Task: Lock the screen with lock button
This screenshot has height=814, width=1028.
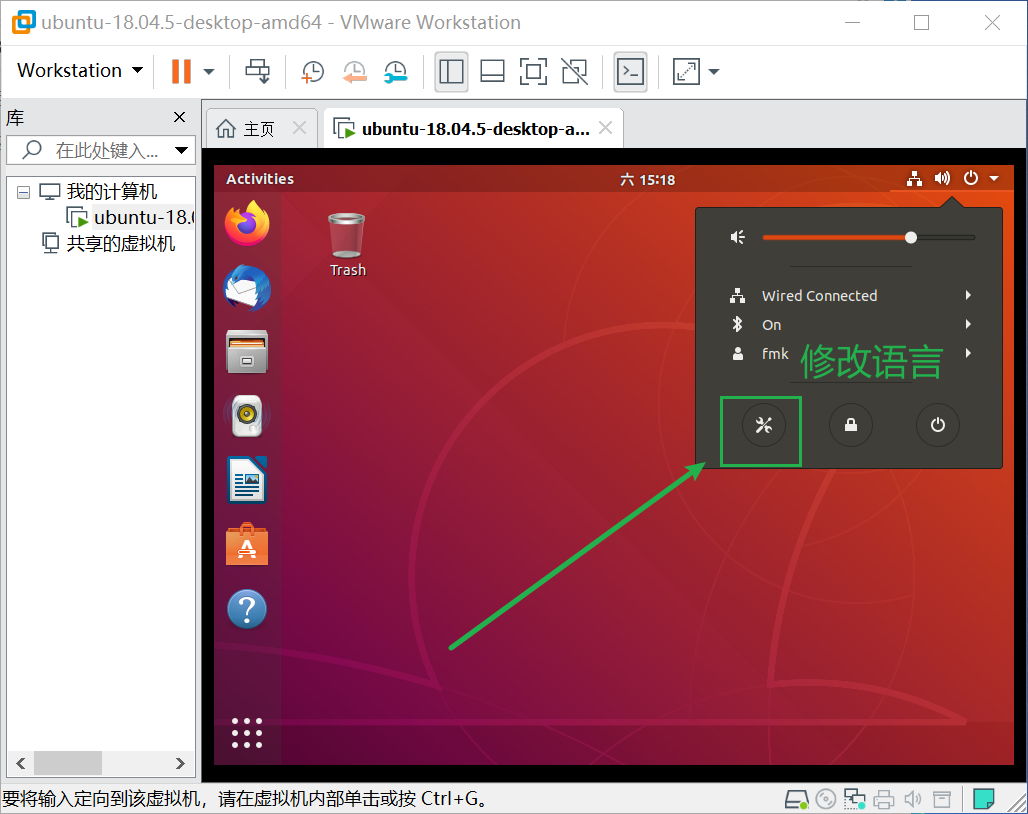Action: (851, 425)
